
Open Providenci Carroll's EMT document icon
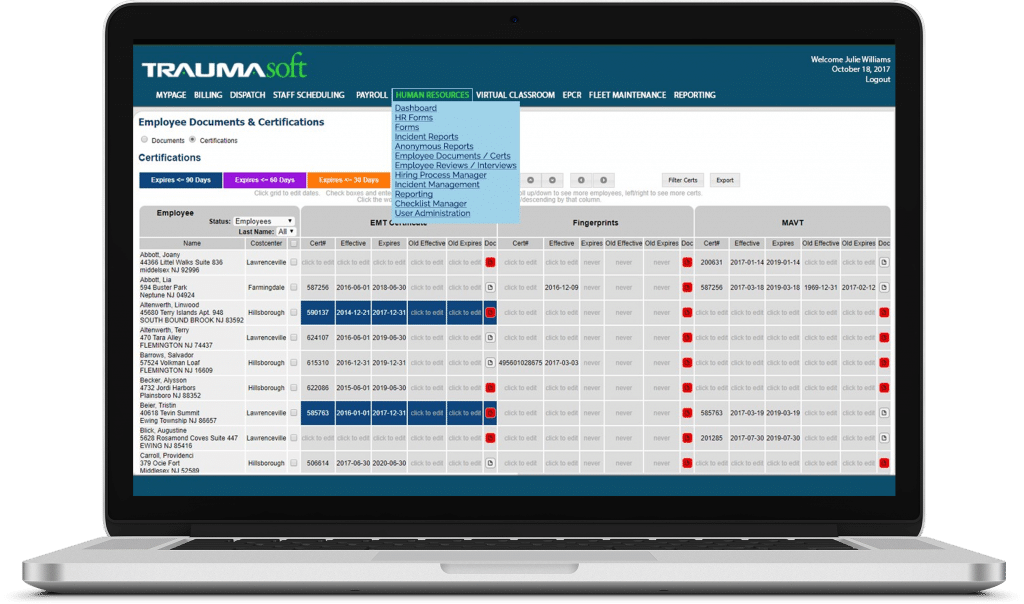489,463
